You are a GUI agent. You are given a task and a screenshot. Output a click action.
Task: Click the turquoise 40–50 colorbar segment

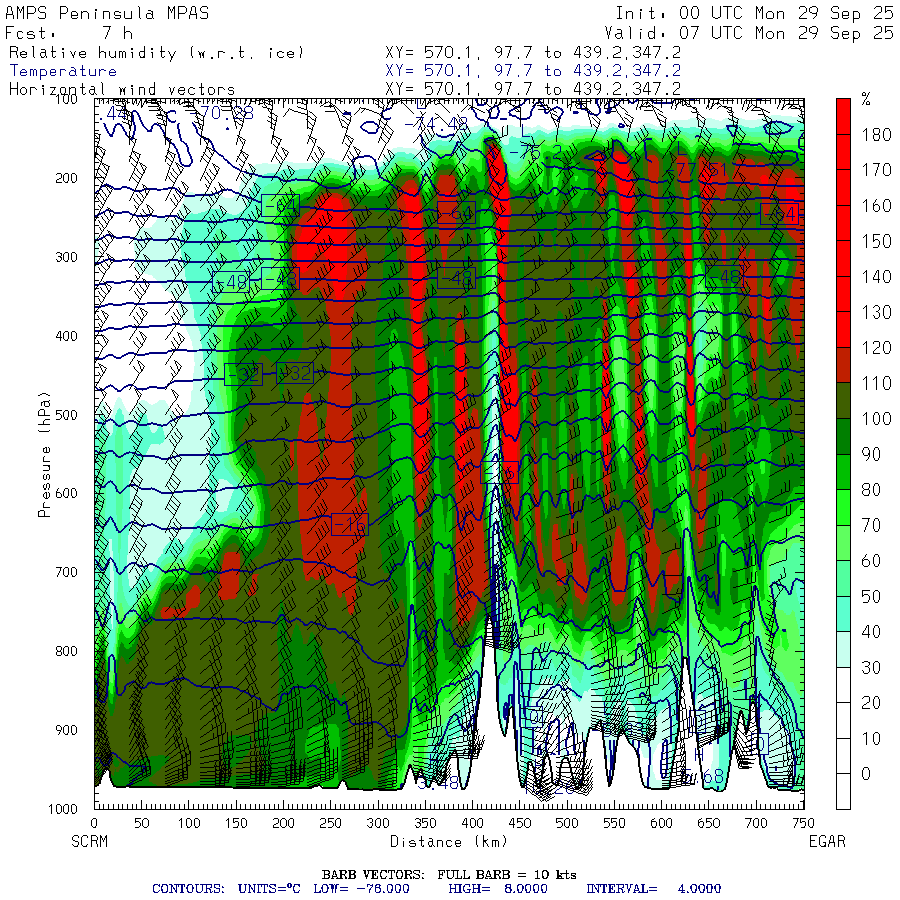click(x=843, y=614)
